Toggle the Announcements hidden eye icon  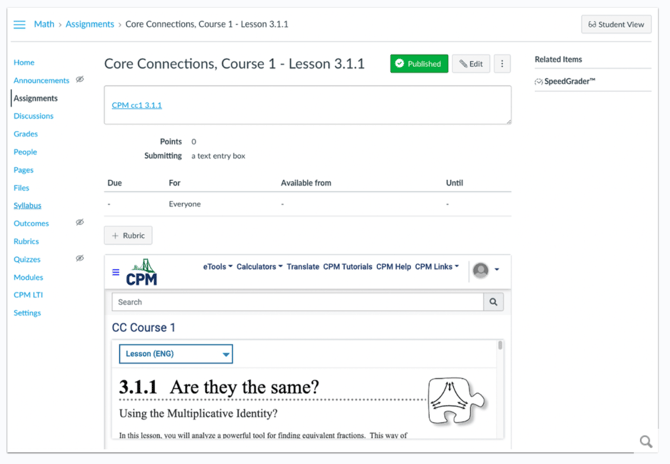tap(80, 79)
